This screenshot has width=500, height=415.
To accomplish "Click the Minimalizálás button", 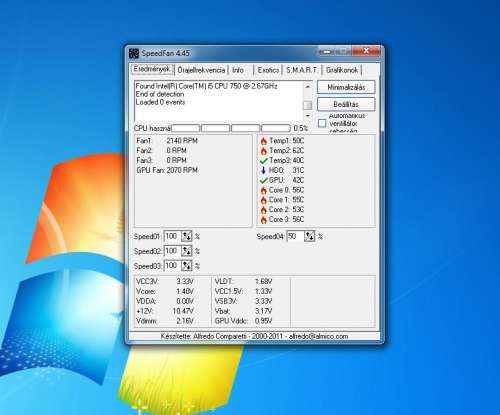I will 346,87.
